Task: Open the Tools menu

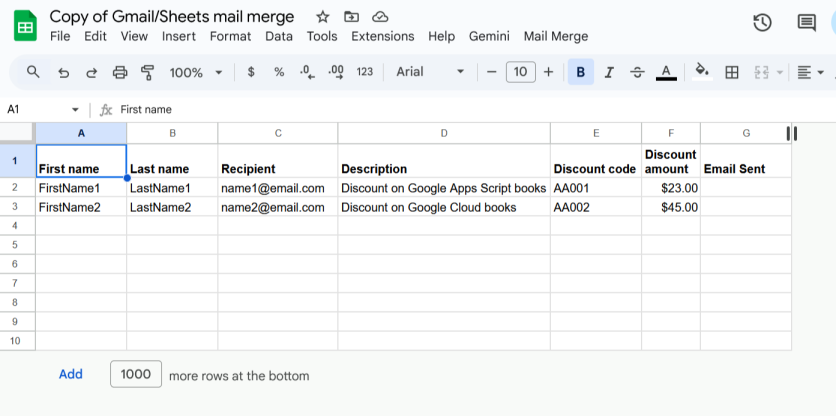Action: click(322, 36)
